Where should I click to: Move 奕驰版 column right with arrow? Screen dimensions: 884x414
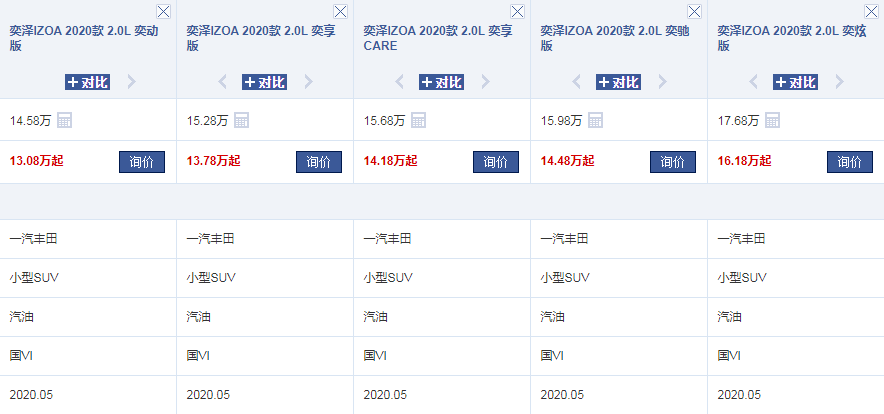[x=662, y=82]
